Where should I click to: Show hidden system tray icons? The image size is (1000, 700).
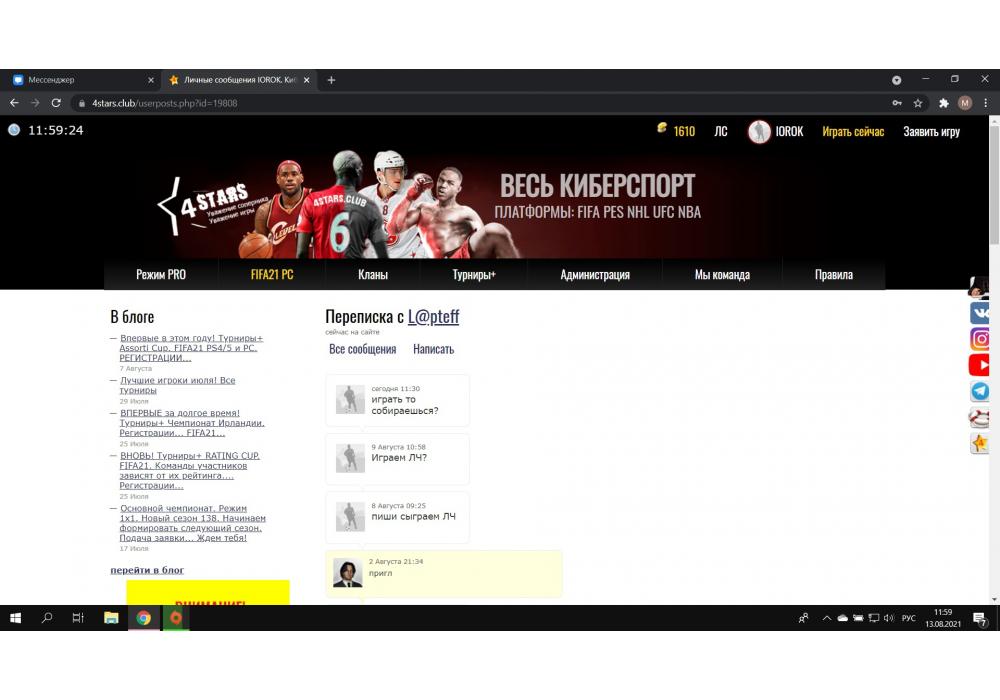pos(827,619)
